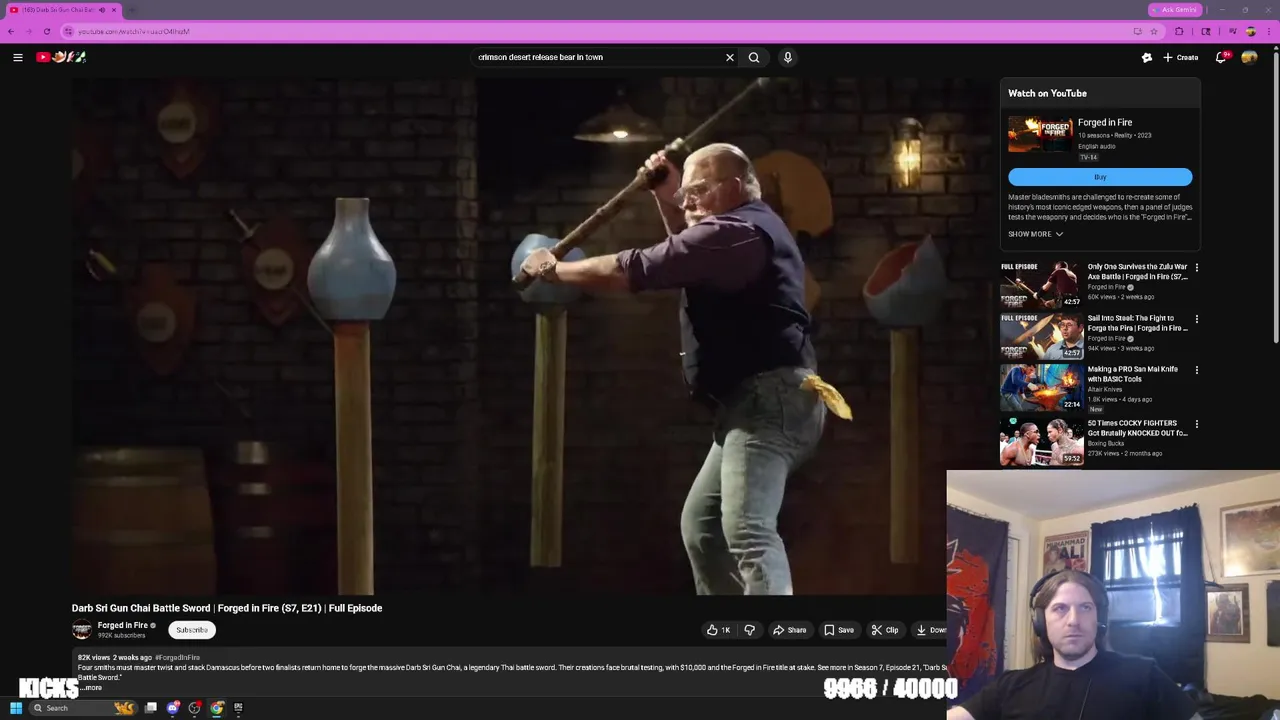This screenshot has height=720, width=1280.
Task: Open the install/cast icon in address bar
Action: 1138,31
